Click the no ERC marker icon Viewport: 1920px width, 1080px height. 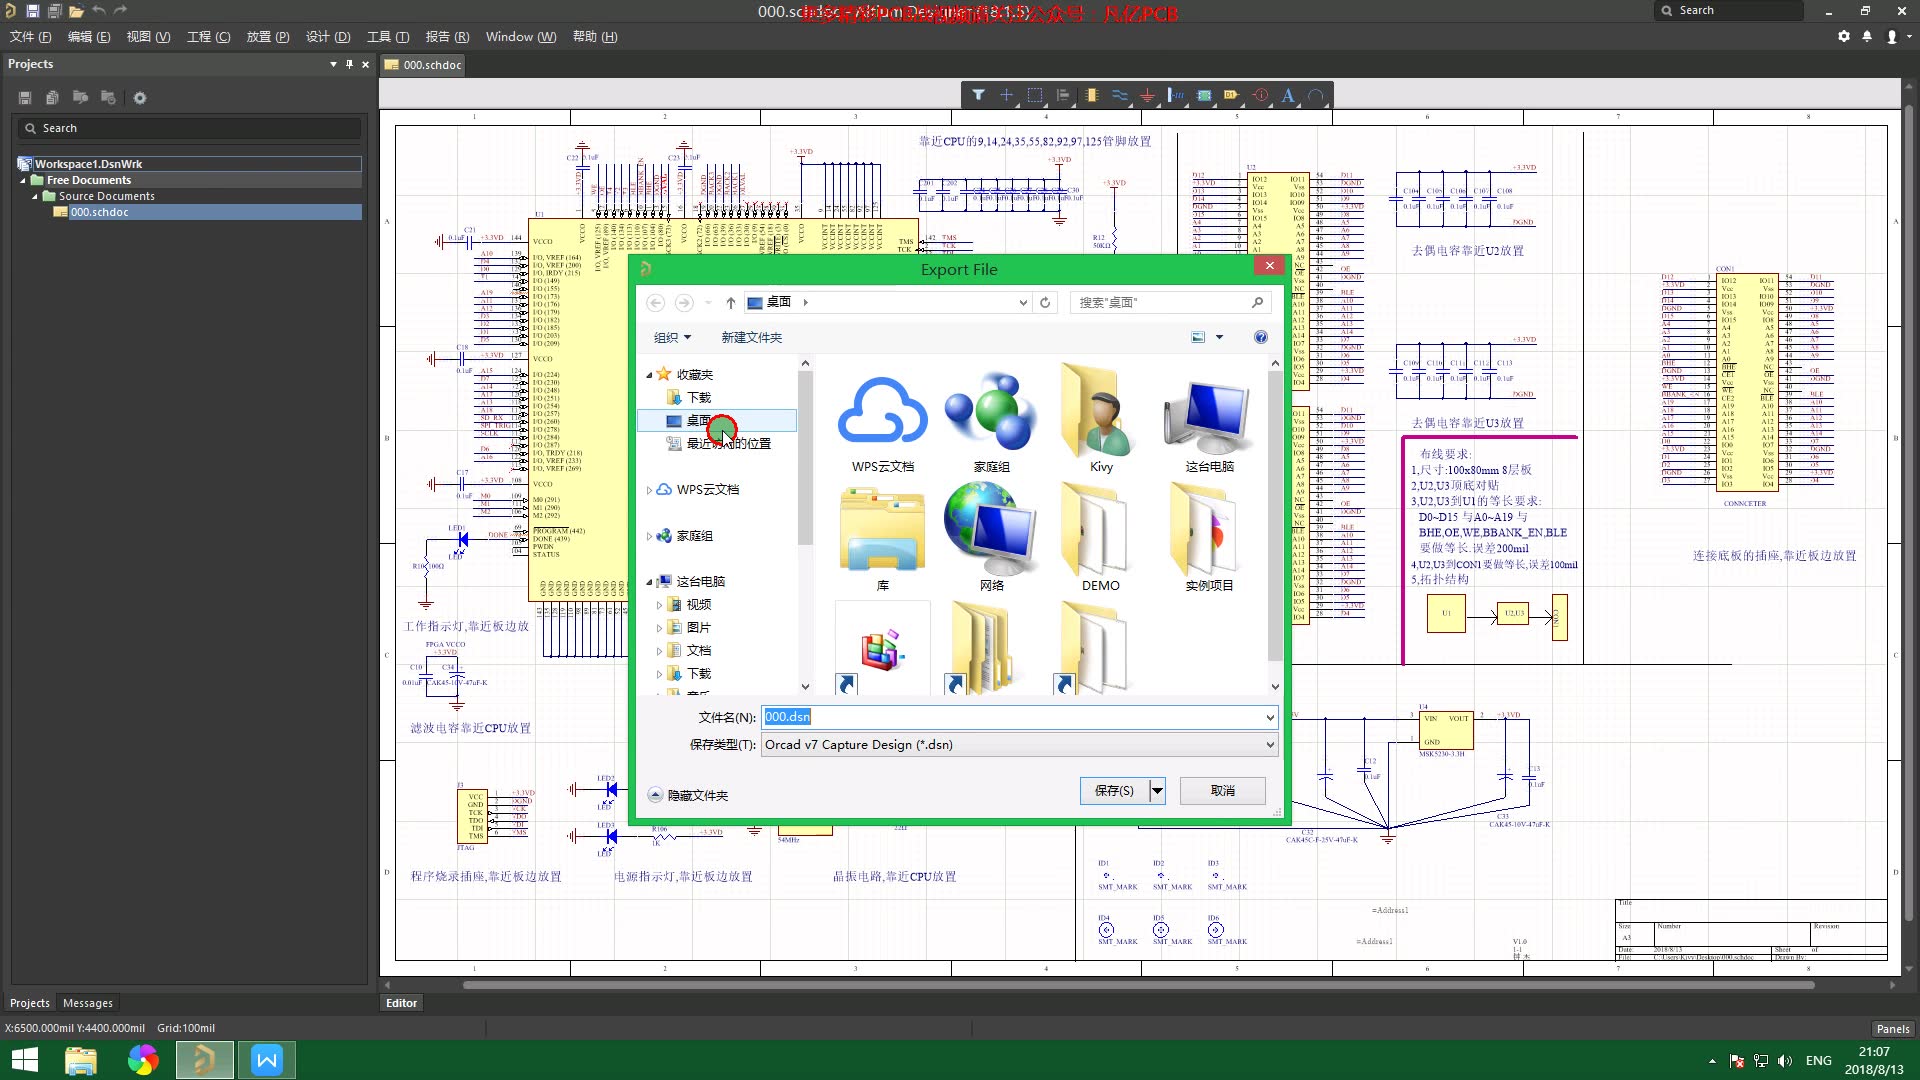tap(1262, 95)
